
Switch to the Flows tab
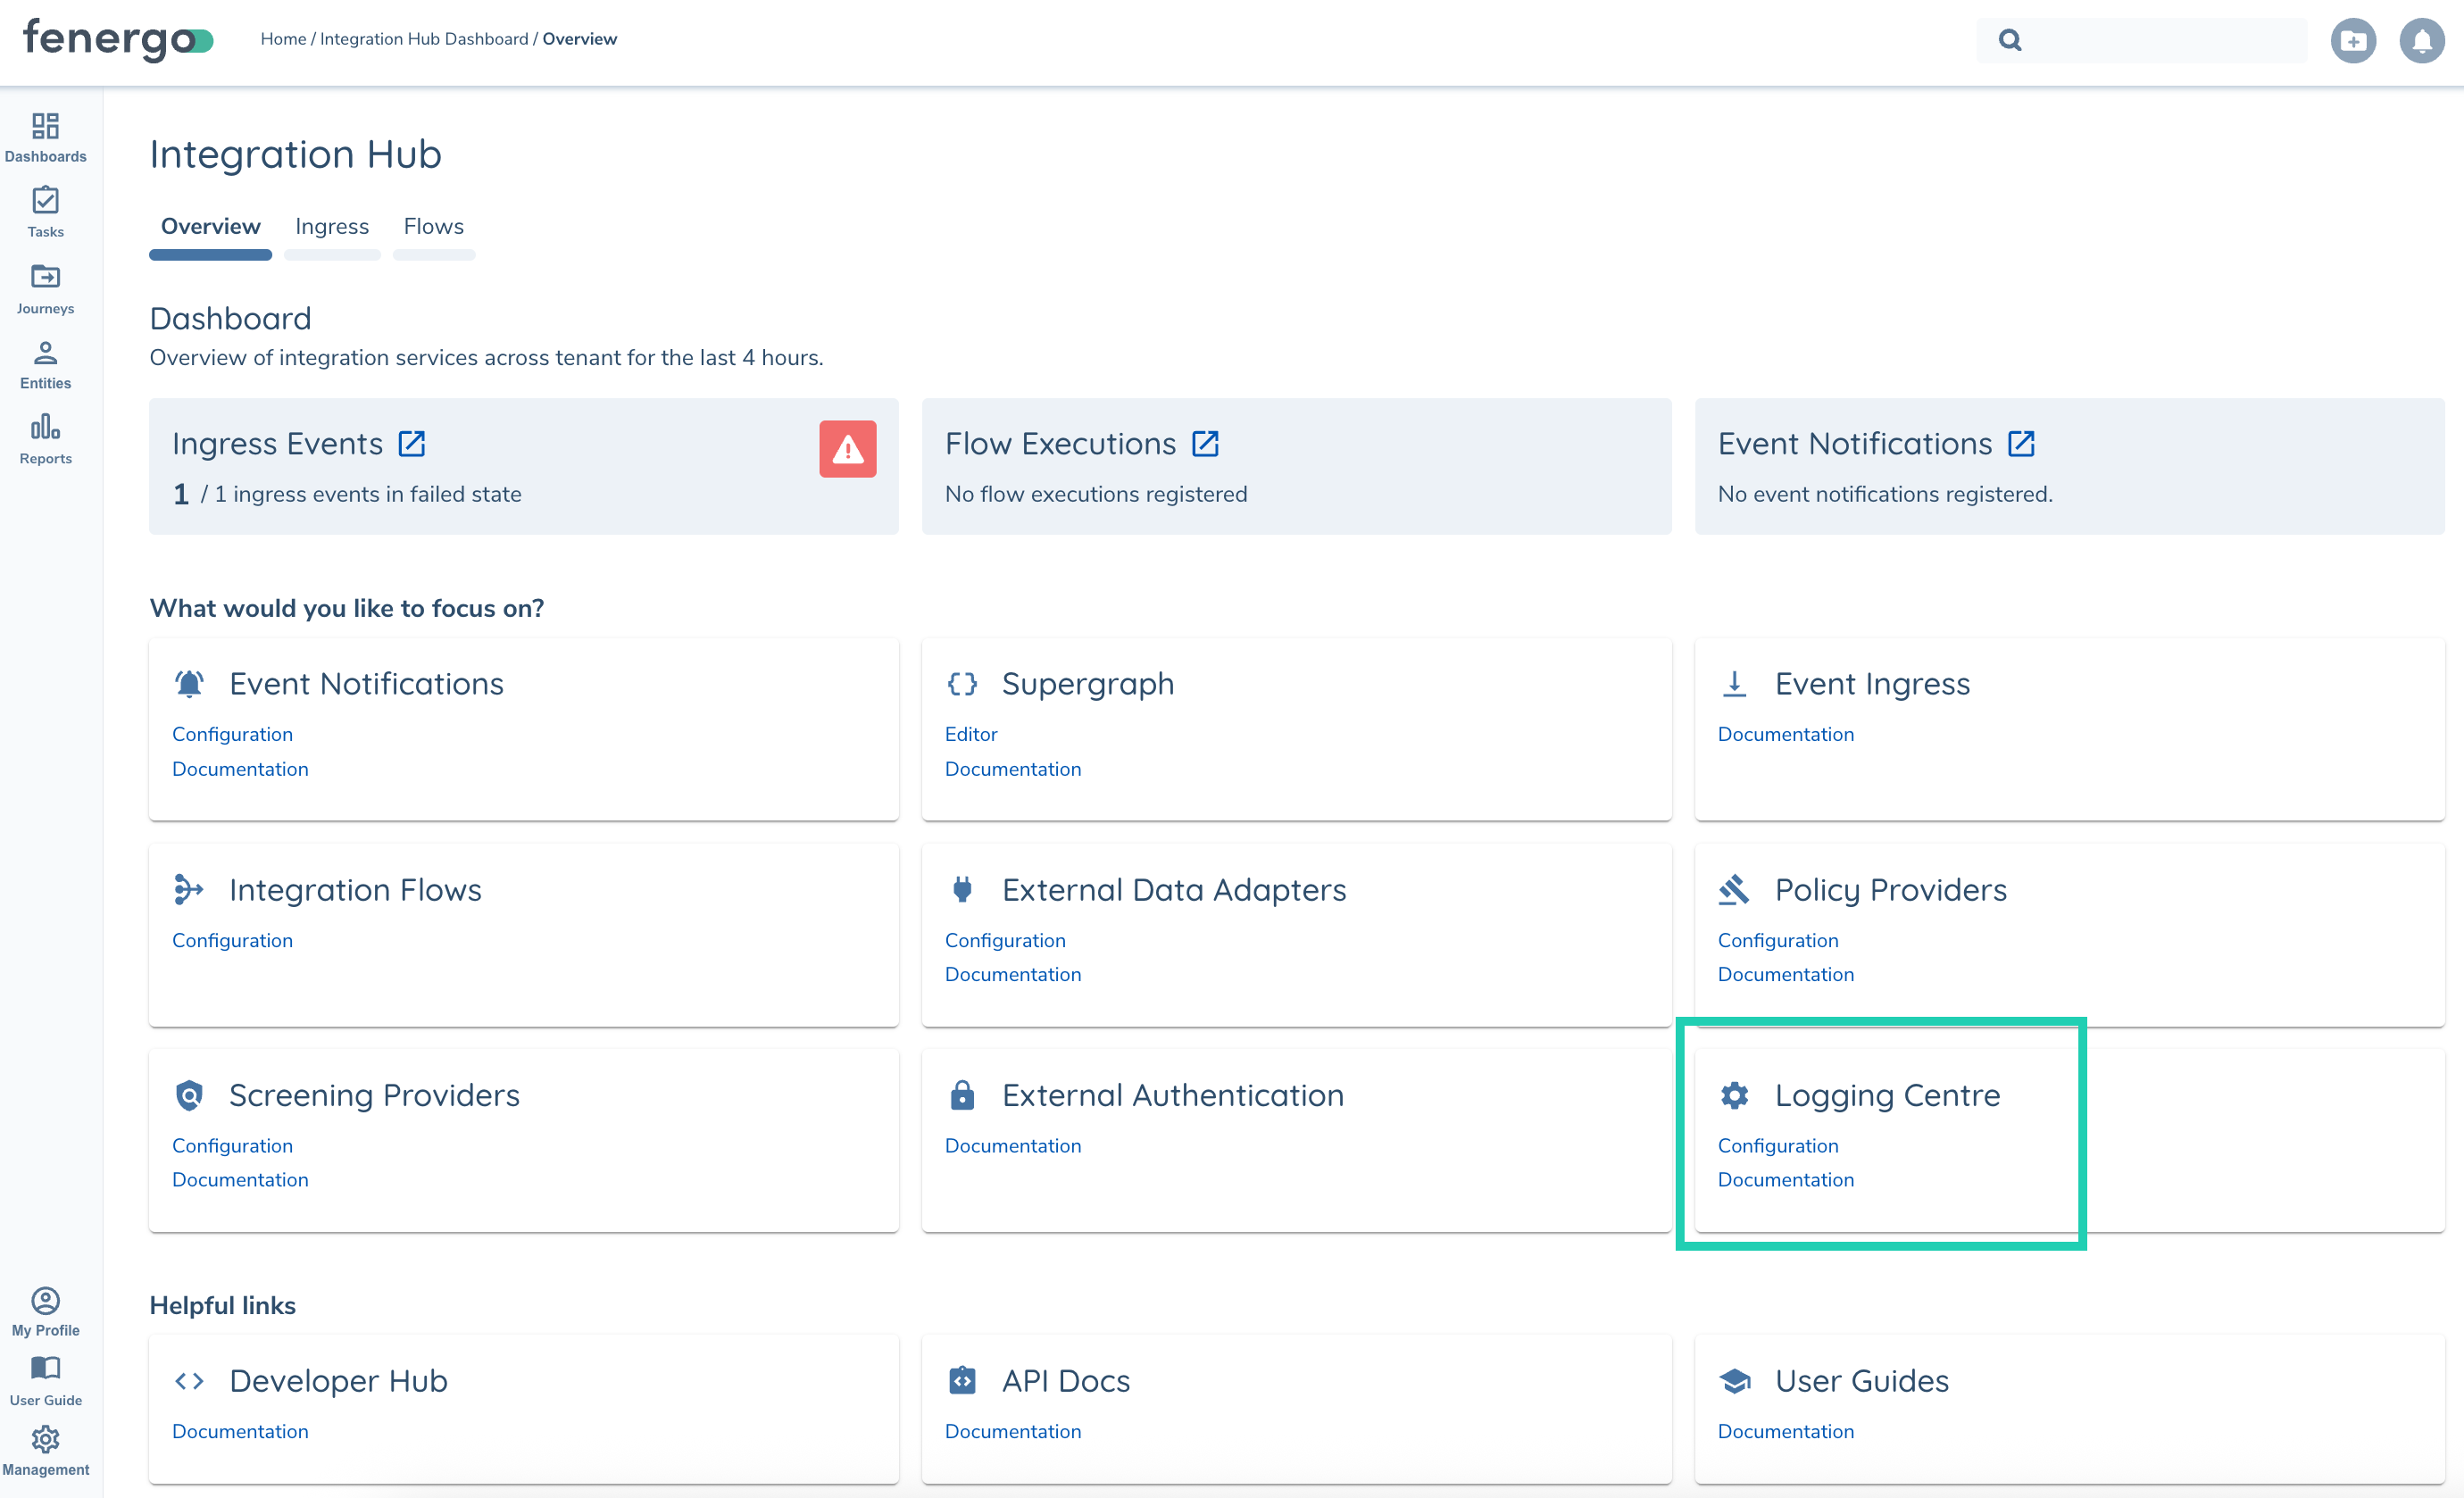433,226
